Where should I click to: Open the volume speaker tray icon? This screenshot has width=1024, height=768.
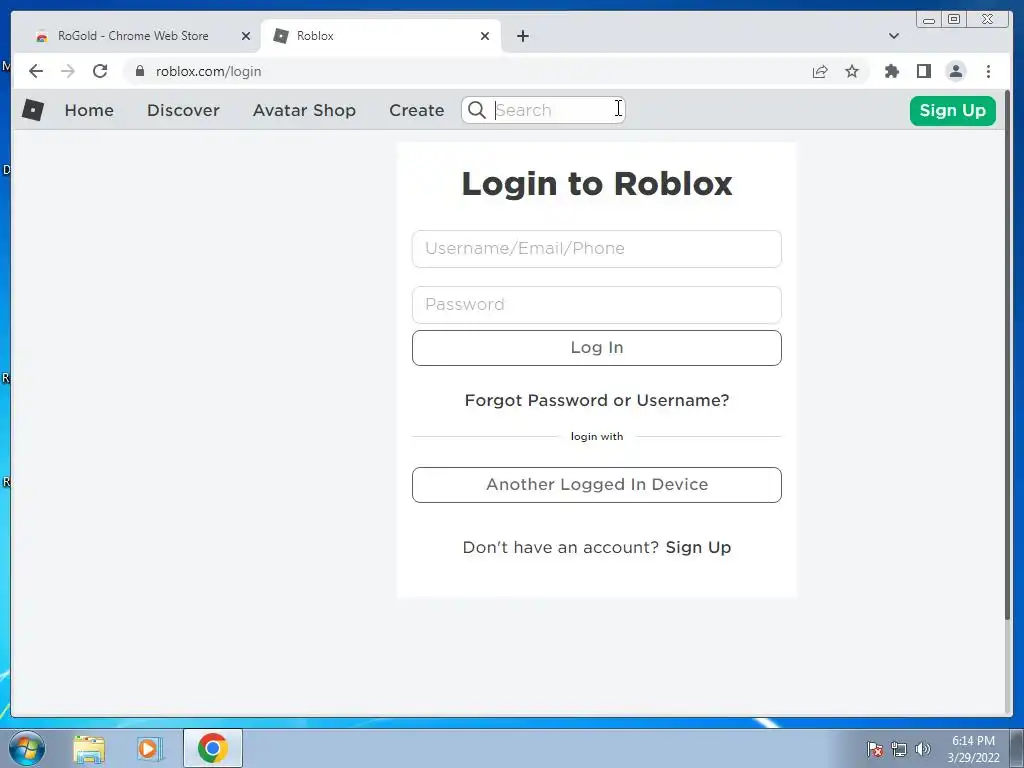(922, 749)
